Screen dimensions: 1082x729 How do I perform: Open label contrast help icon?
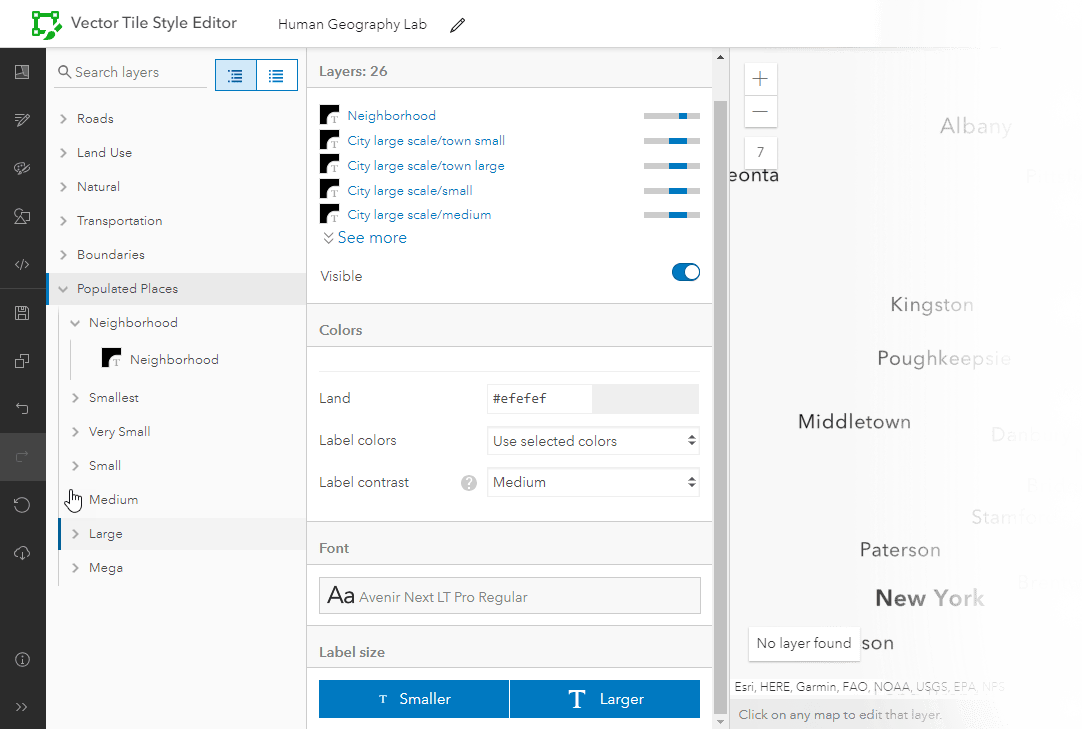click(468, 483)
